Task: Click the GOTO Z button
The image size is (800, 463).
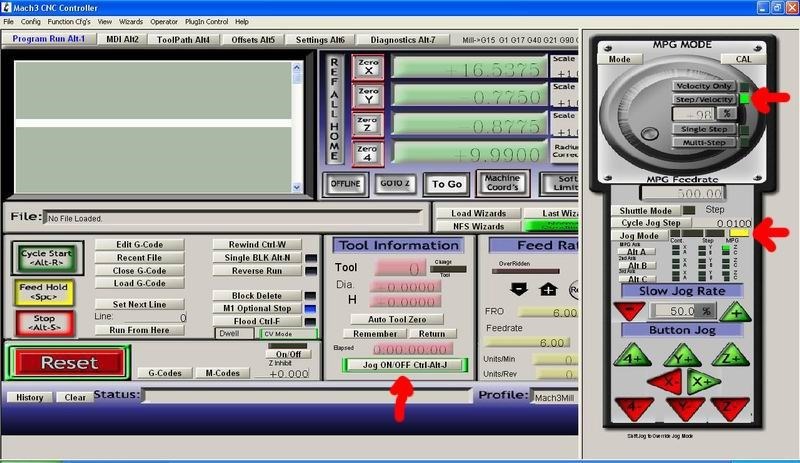Action: pos(395,183)
